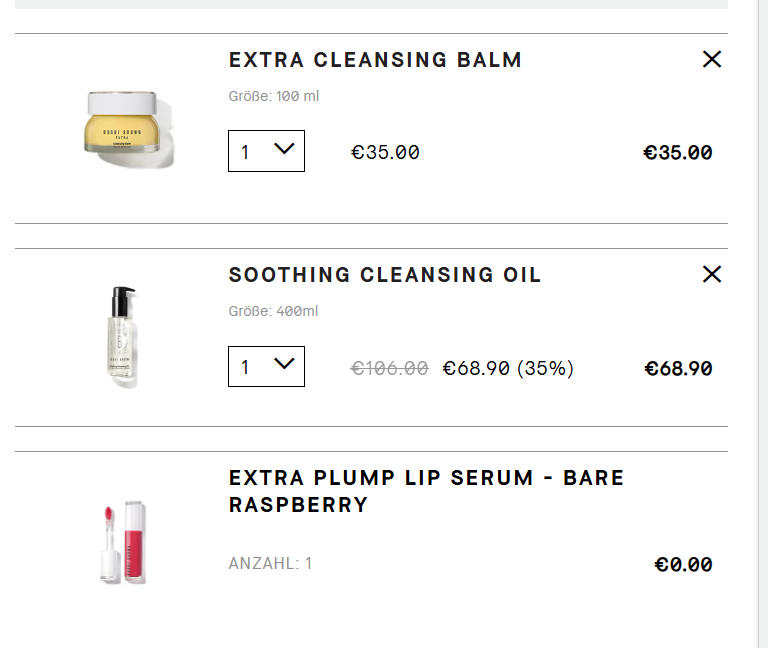768x648 pixels.
Task: Click the crossed-out €106.00 original price
Action: pos(389,369)
